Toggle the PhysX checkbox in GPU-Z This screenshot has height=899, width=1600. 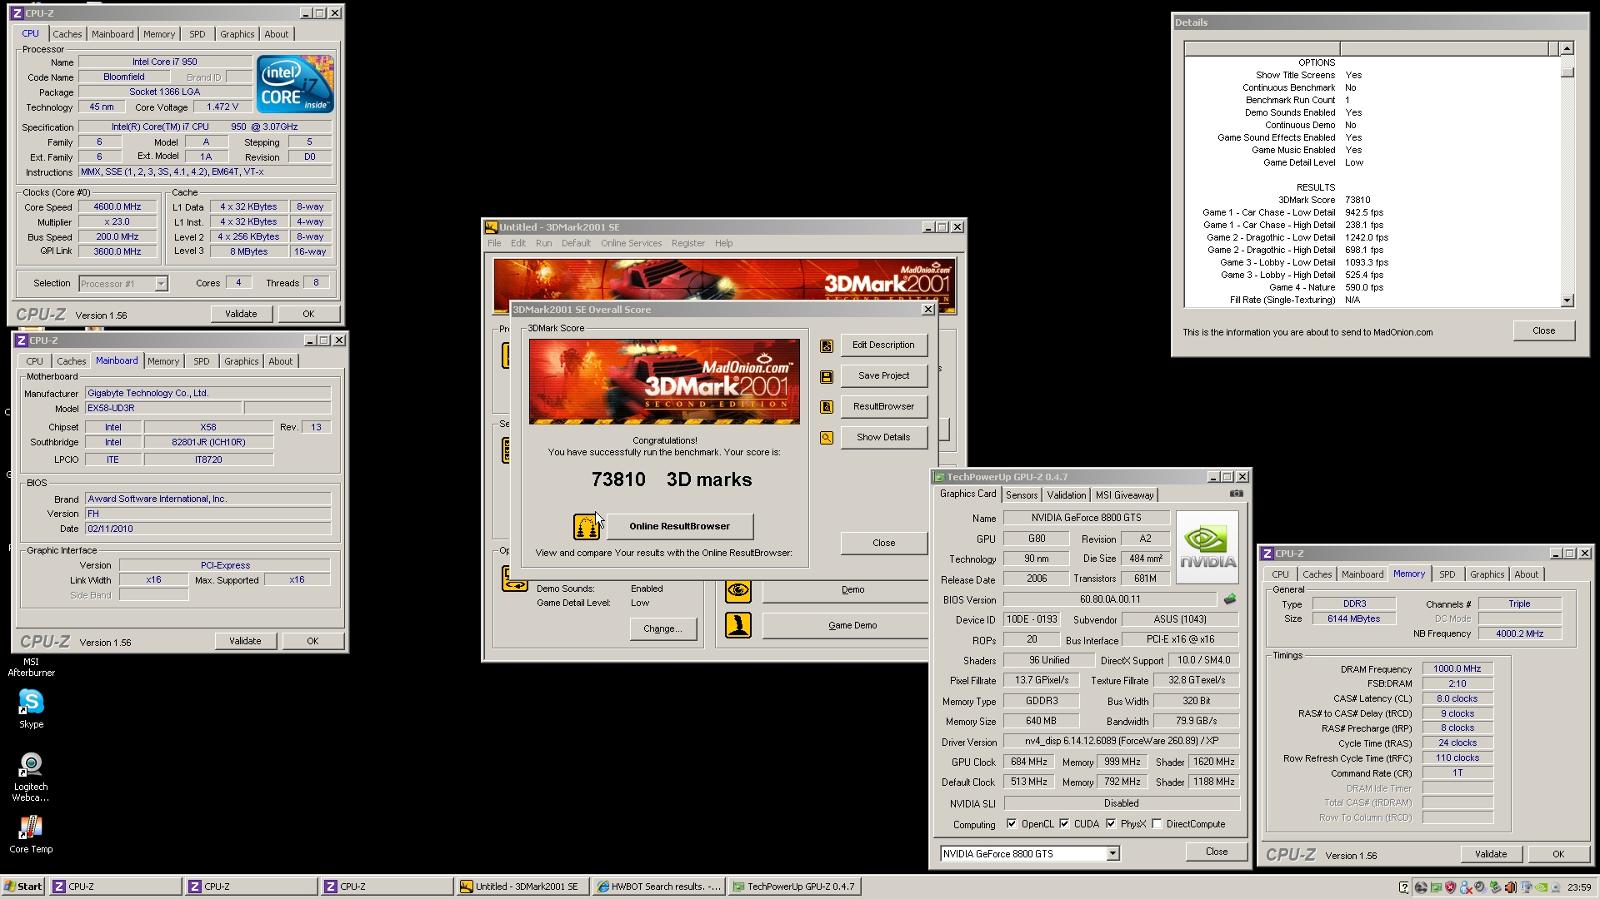(x=1111, y=824)
